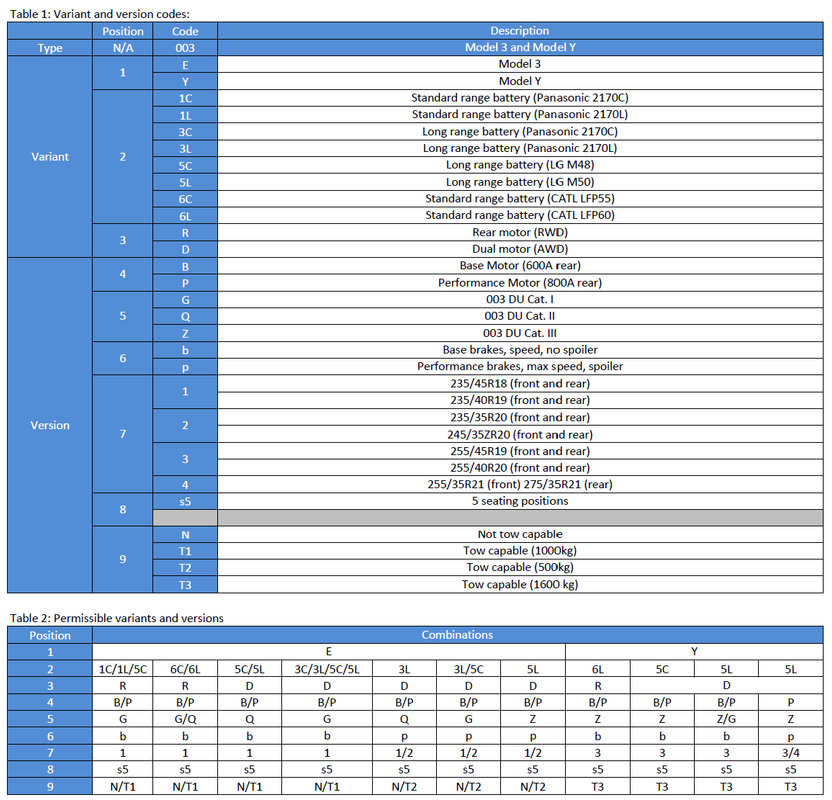Click 'Long range battery (LG M50)' description
This screenshot has height=800, width=832.
point(520,182)
